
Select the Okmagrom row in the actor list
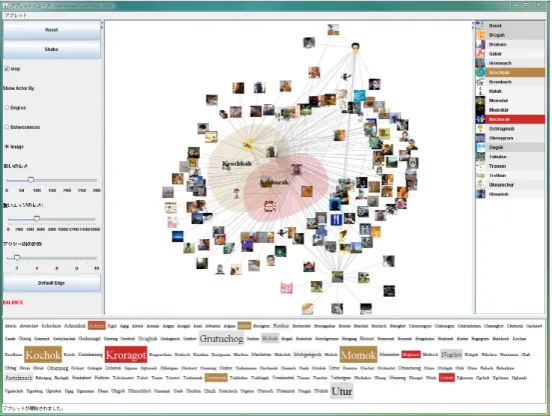pyautogui.click(x=510, y=138)
